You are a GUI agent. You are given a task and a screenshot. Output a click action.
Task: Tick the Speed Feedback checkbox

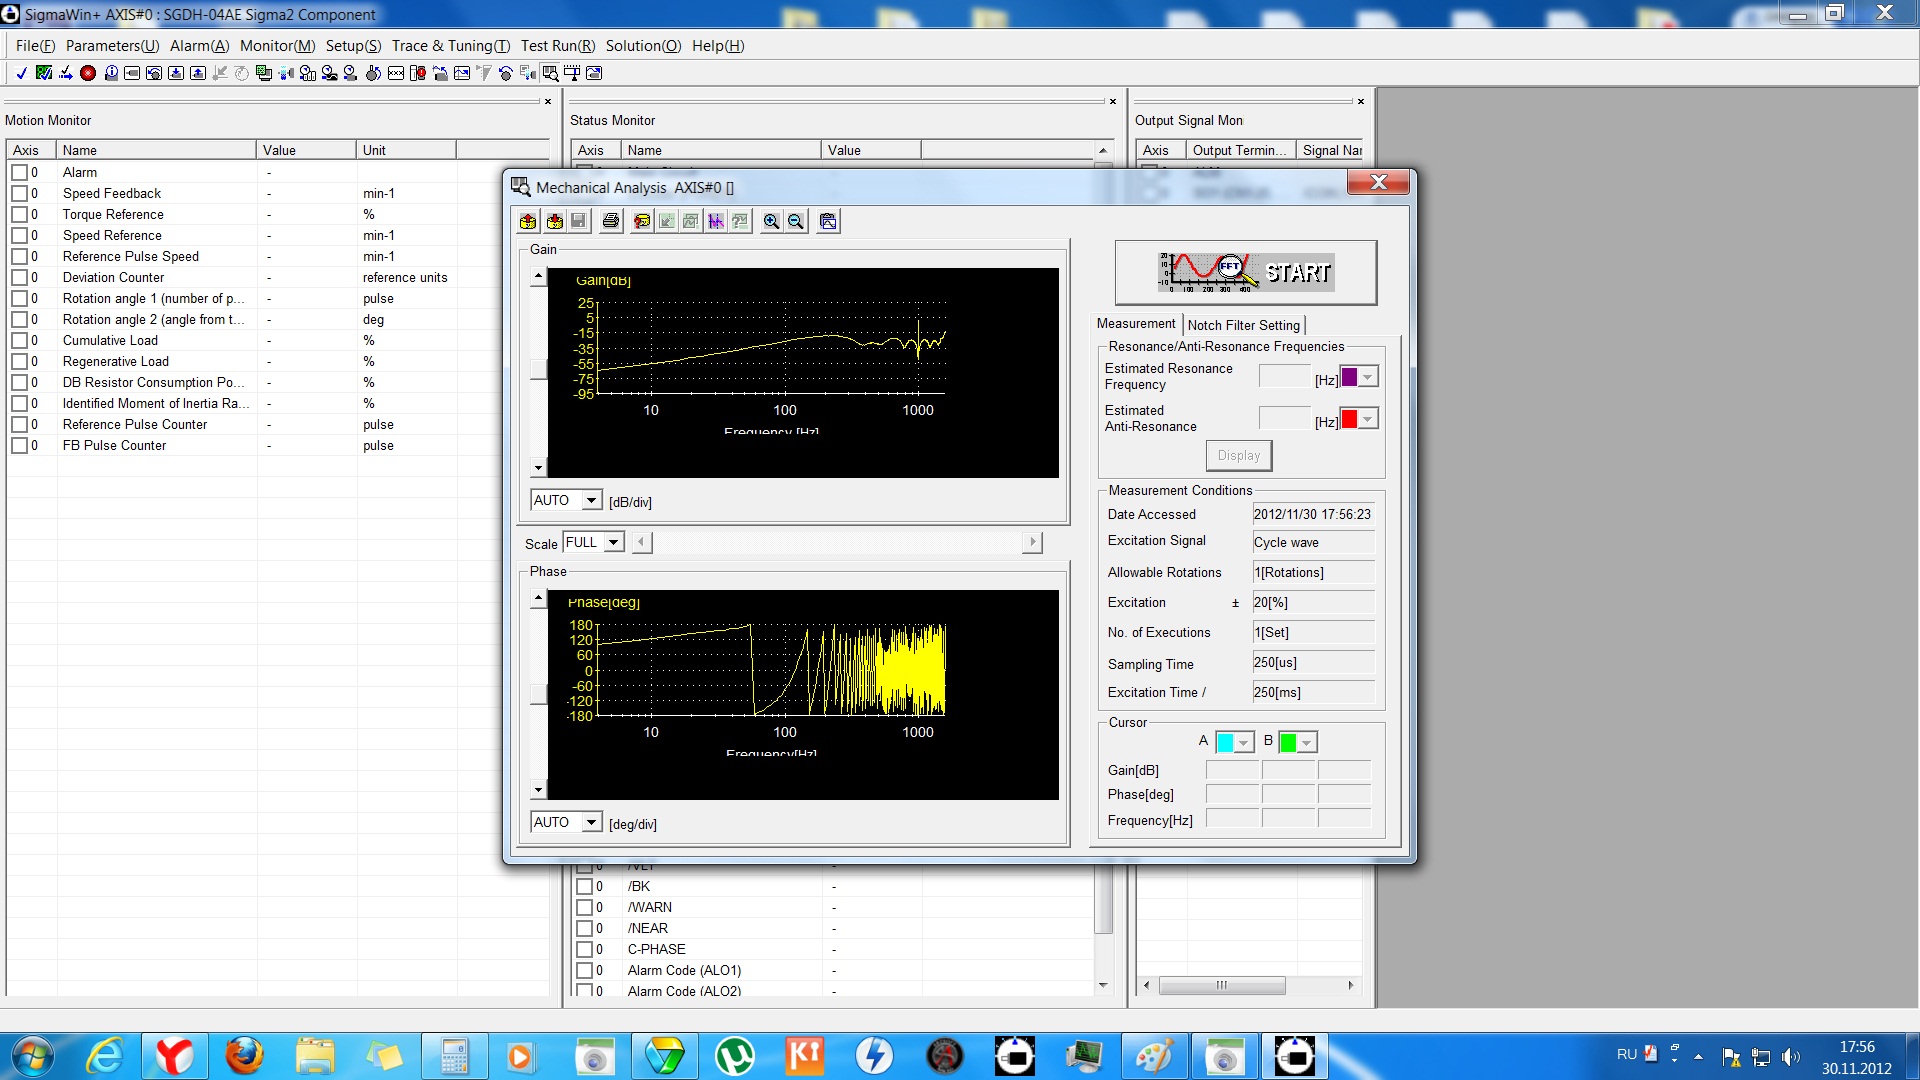(19, 193)
